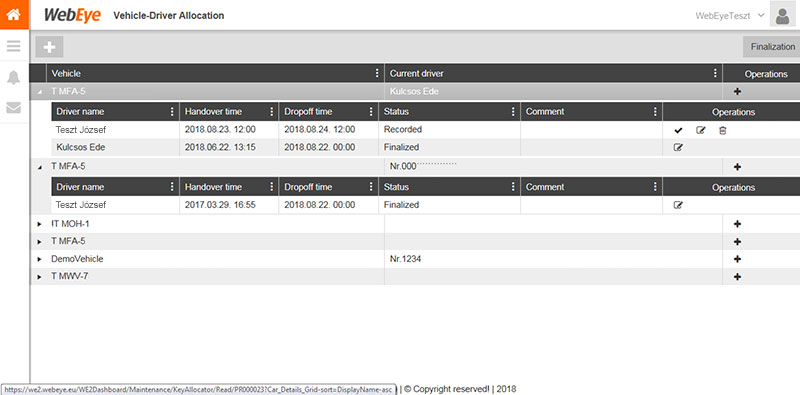
Task: Approve Teszt József recorded allocation checkmark
Action: click(678, 130)
